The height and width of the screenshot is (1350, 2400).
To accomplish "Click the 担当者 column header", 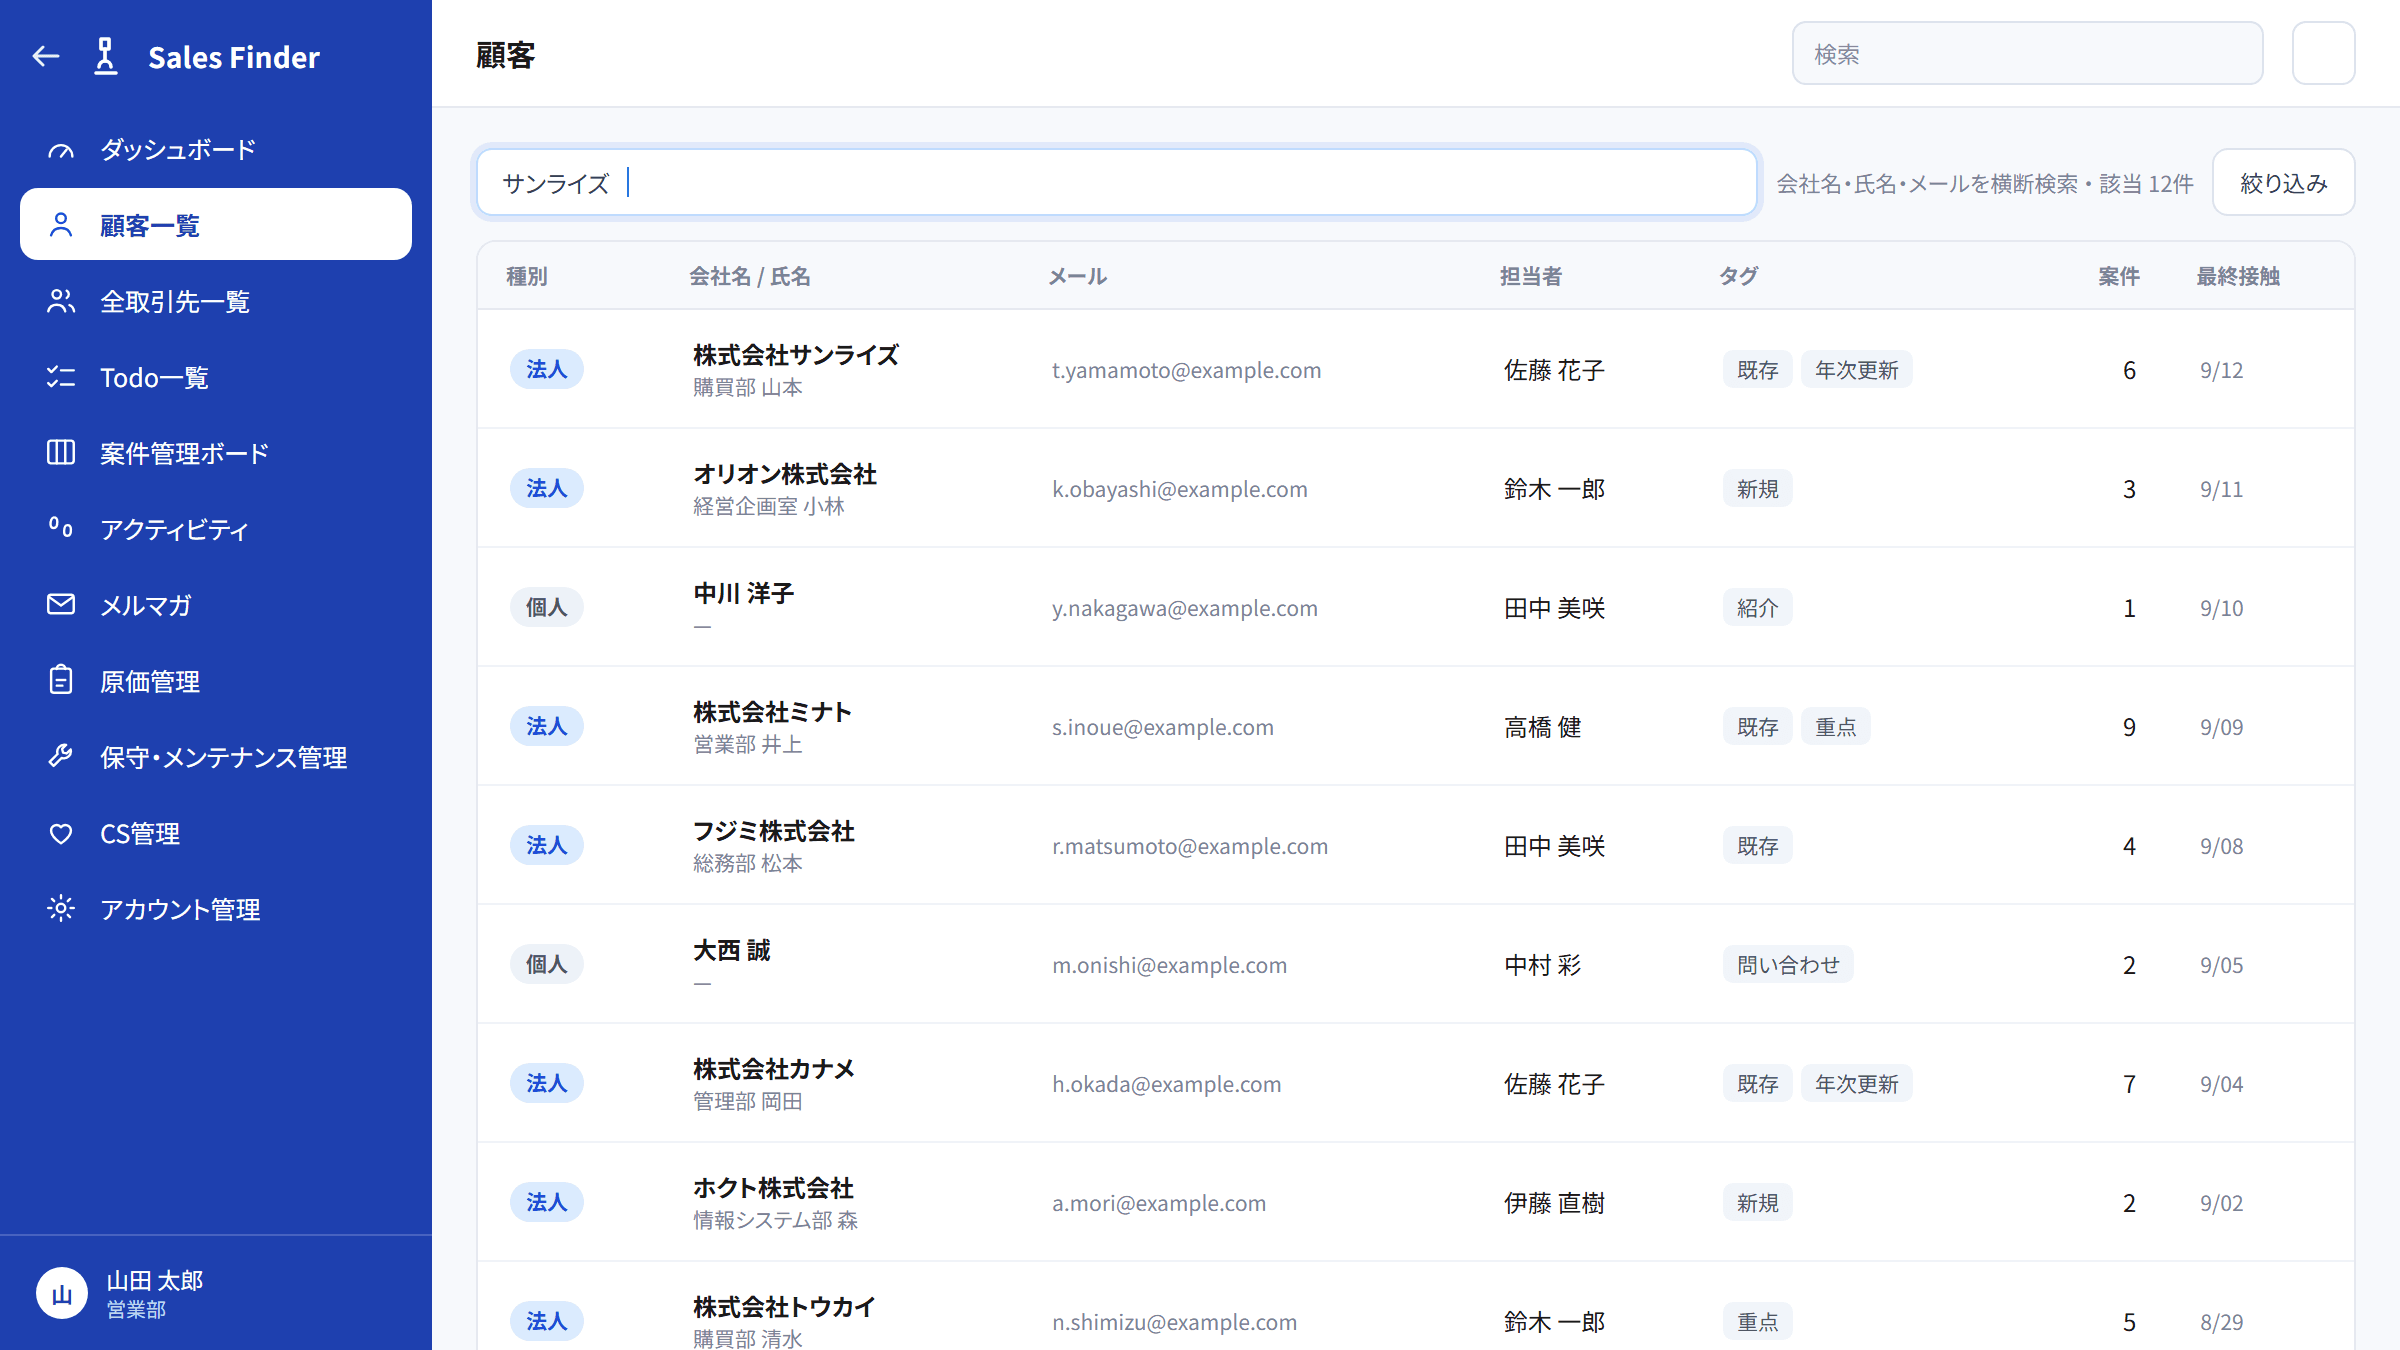I will coord(1531,276).
